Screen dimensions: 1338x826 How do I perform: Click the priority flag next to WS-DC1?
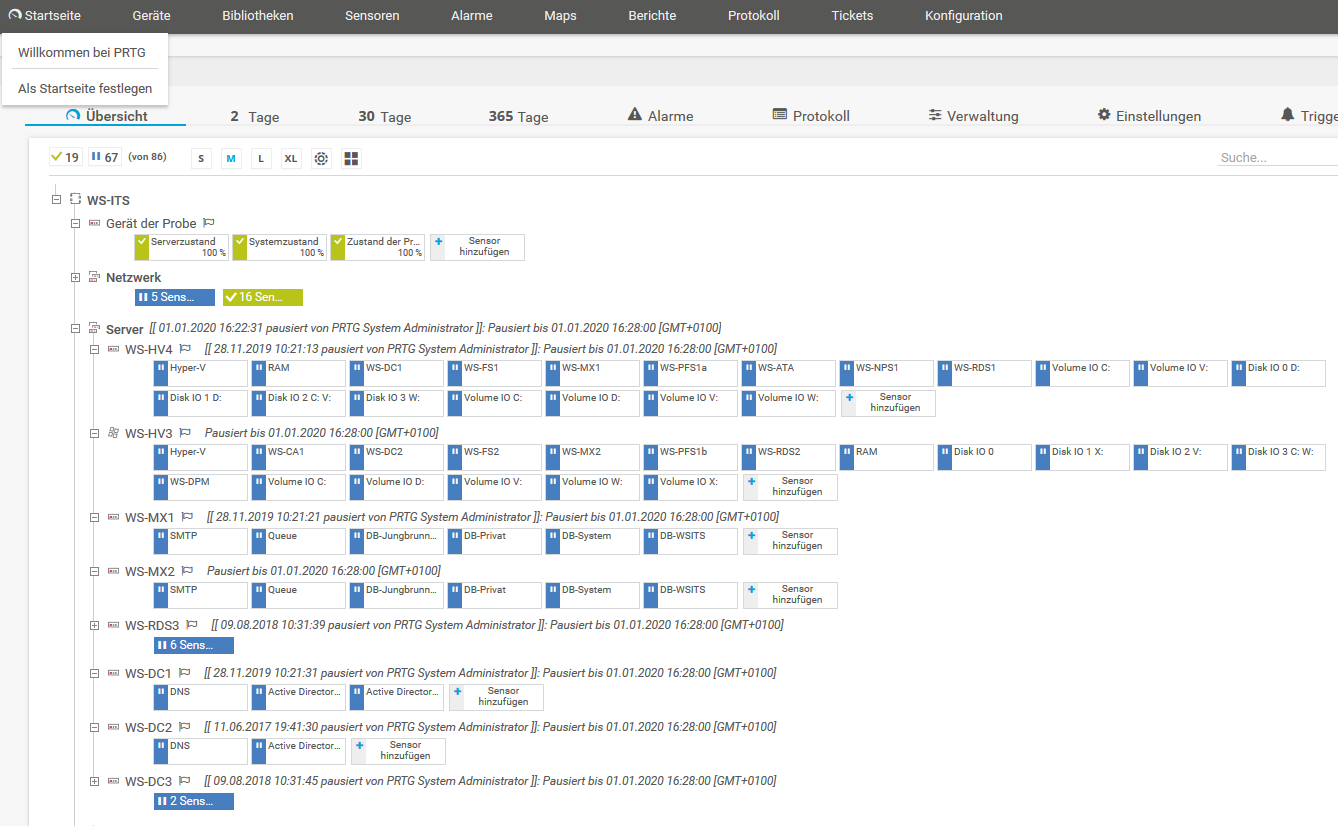185,673
